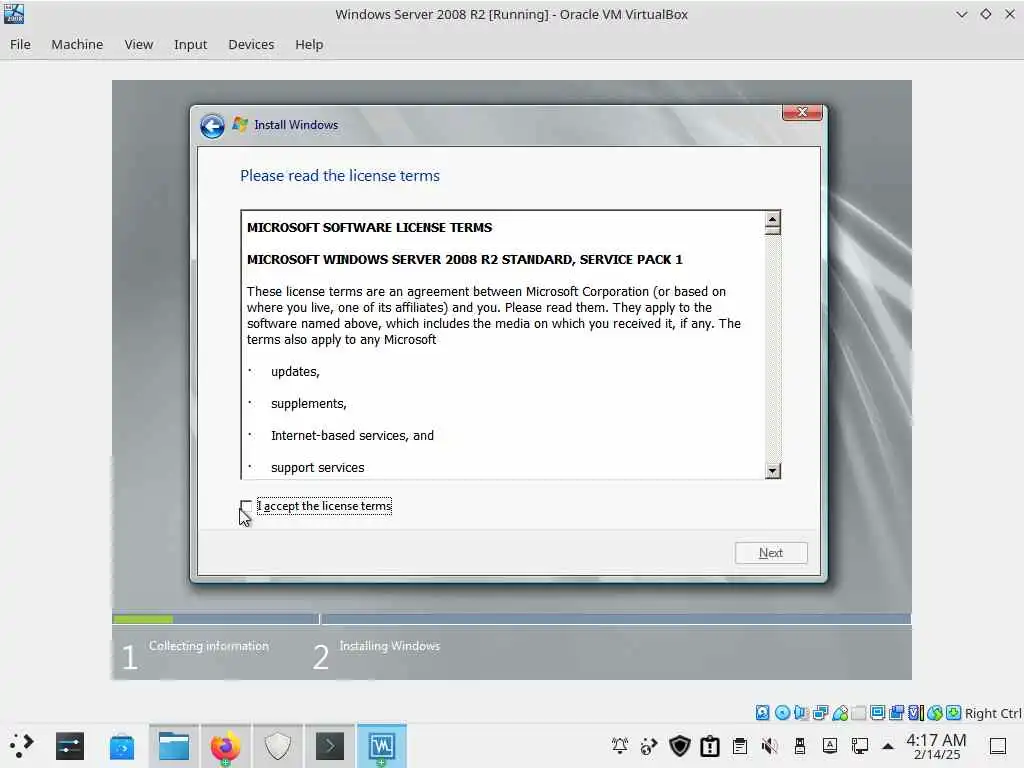Click the notifications bell tray icon
1024x768 pixels.
(620, 746)
